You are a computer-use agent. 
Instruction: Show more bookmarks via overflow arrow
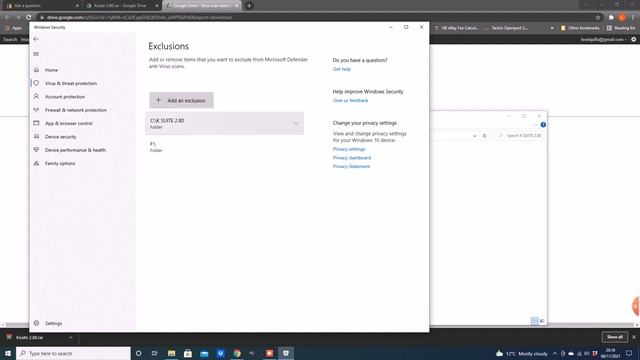pyautogui.click(x=552, y=28)
